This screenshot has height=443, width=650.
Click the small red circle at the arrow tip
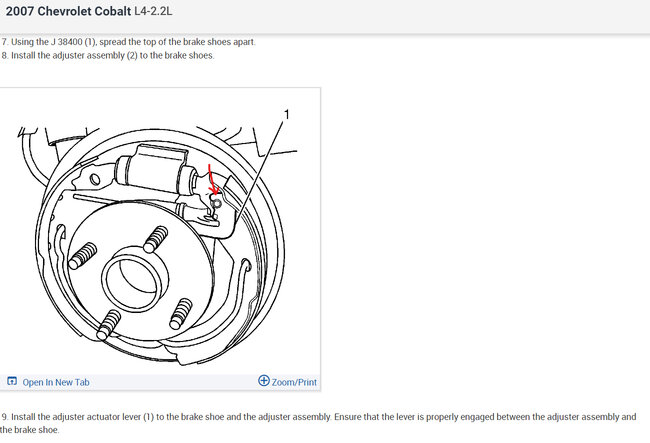pyautogui.click(x=216, y=203)
